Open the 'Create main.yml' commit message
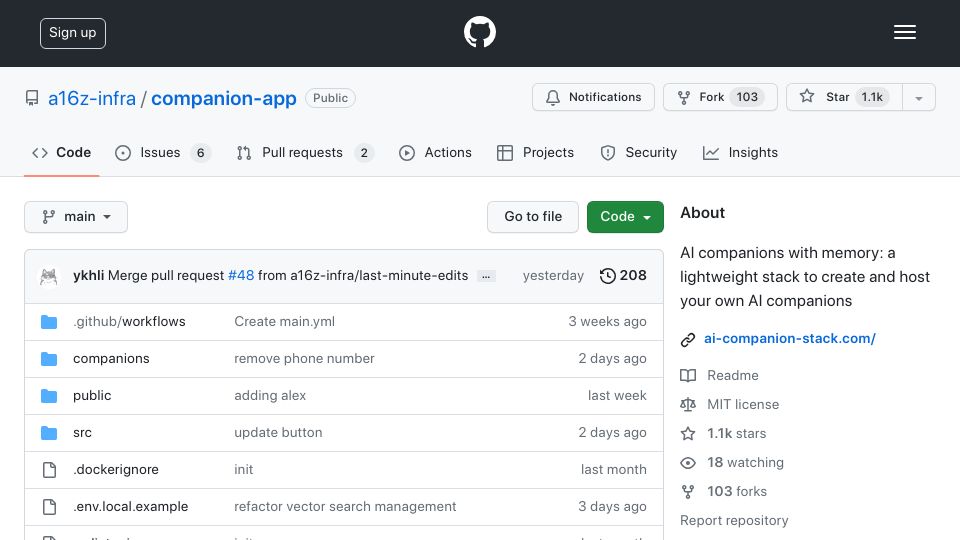This screenshot has height=540, width=960. pos(285,321)
